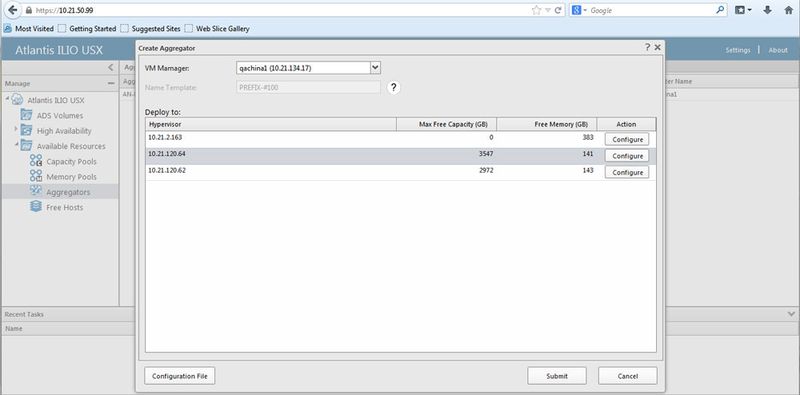
Task: Bookmark page with star icon
Action: pos(536,10)
